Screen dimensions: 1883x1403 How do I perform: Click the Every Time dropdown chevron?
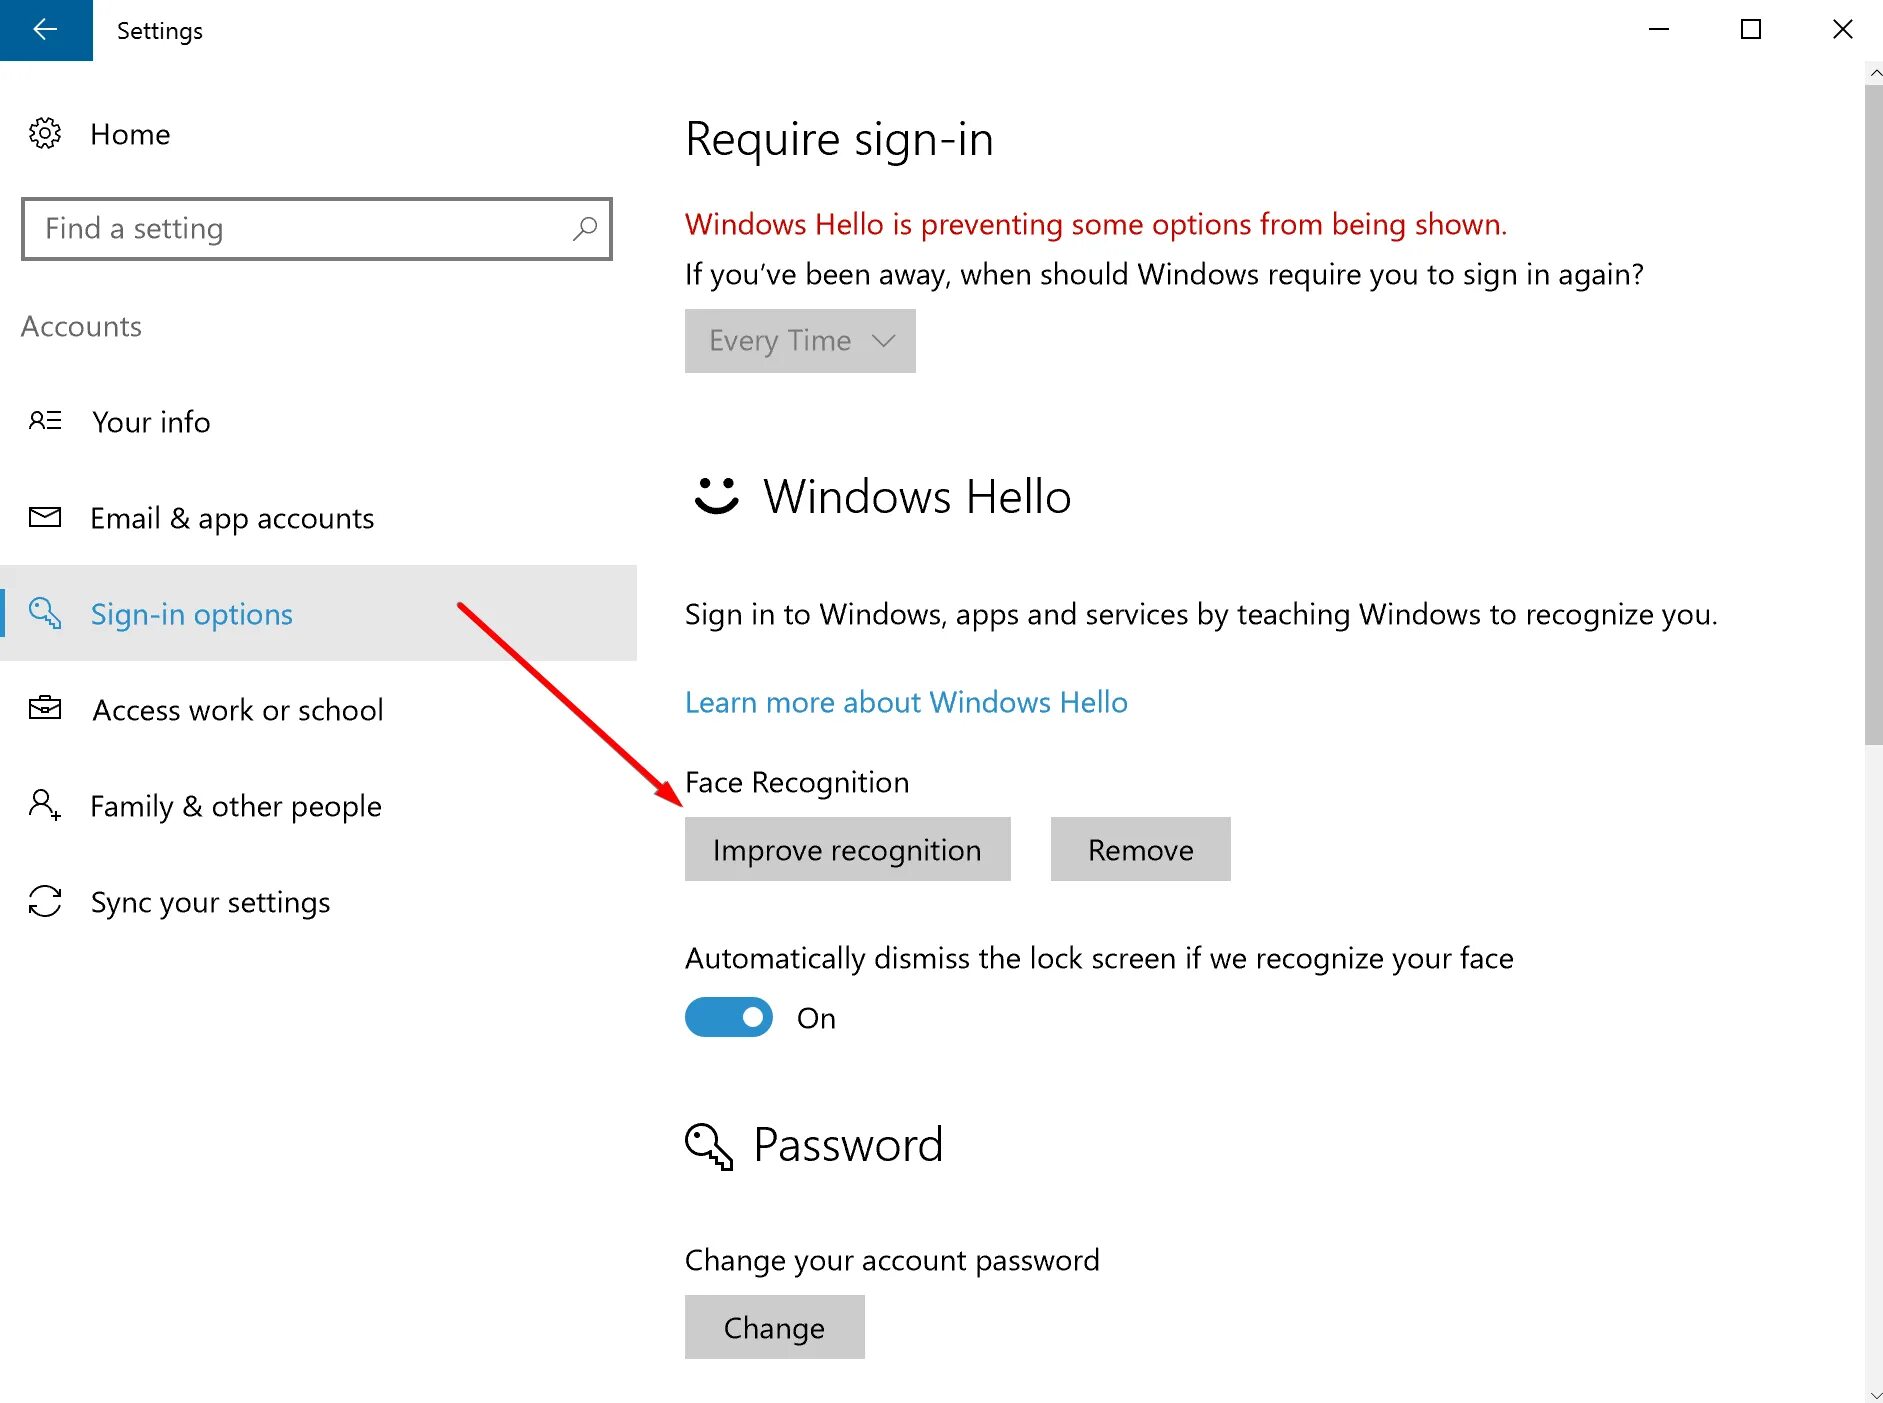point(883,341)
